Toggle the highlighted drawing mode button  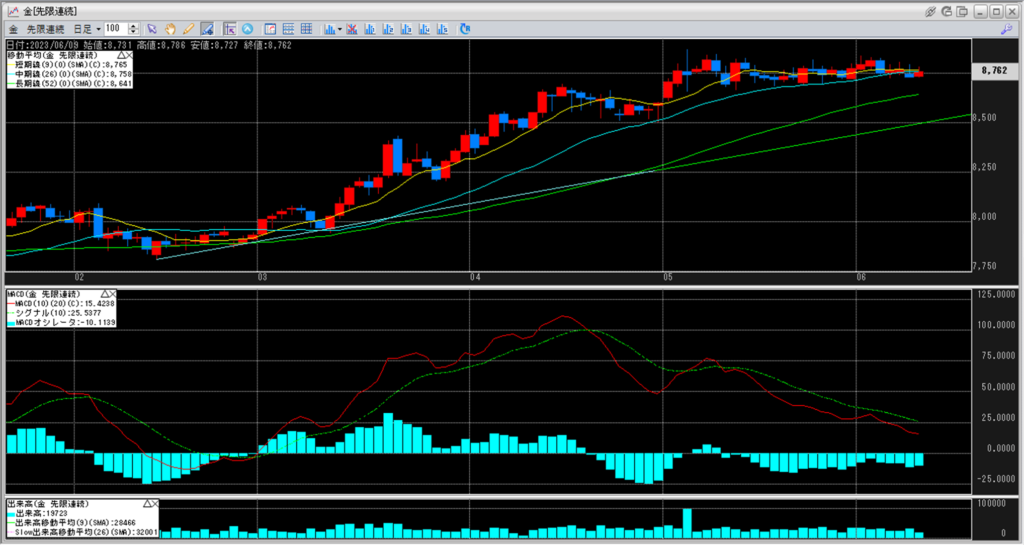click(206, 29)
